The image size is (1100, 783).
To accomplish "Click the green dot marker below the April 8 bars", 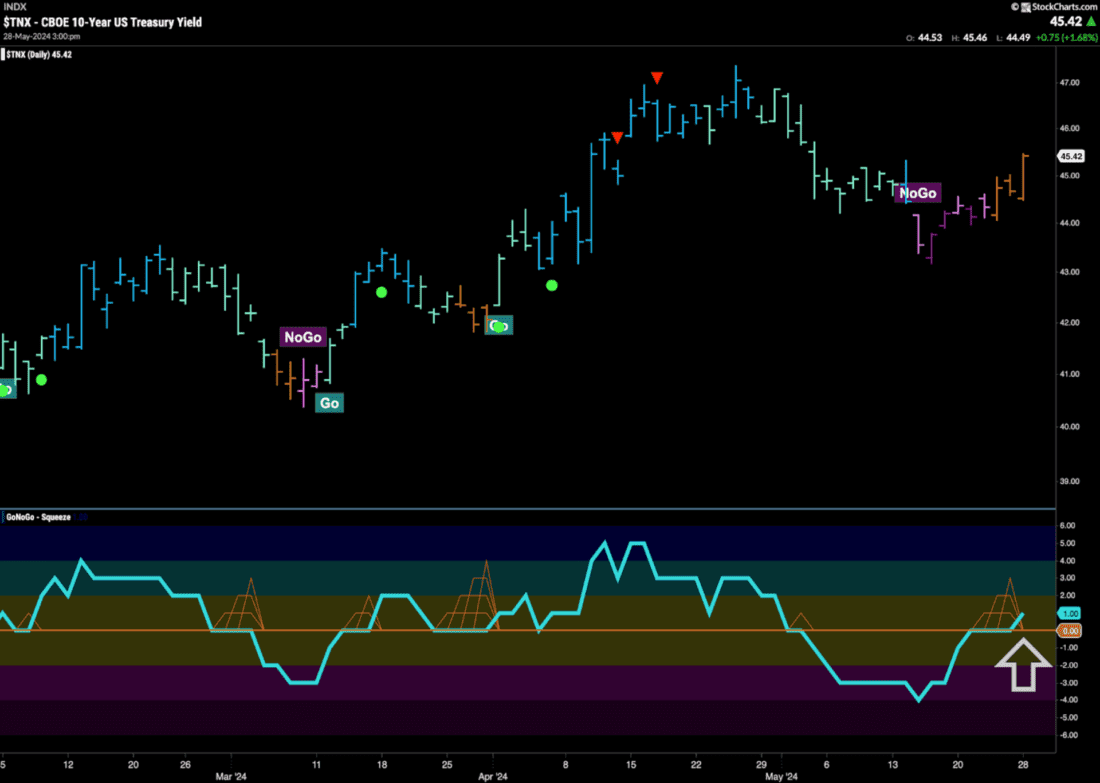I will 552,285.
